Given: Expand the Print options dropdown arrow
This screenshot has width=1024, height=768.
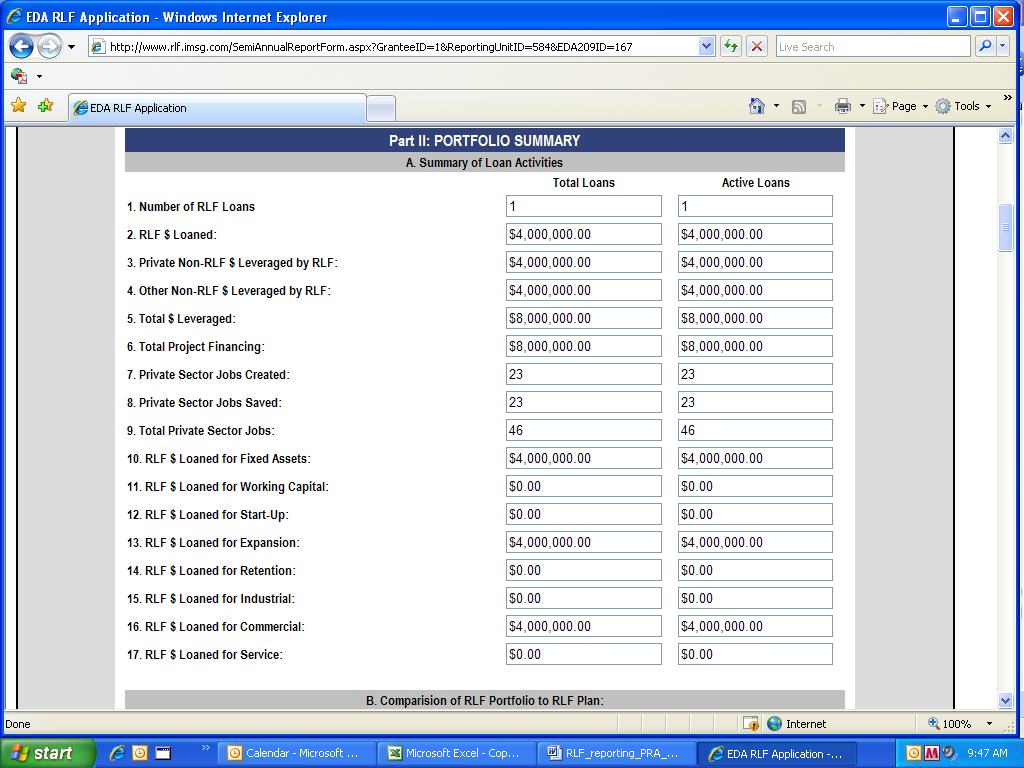Looking at the screenshot, I should tap(862, 106).
